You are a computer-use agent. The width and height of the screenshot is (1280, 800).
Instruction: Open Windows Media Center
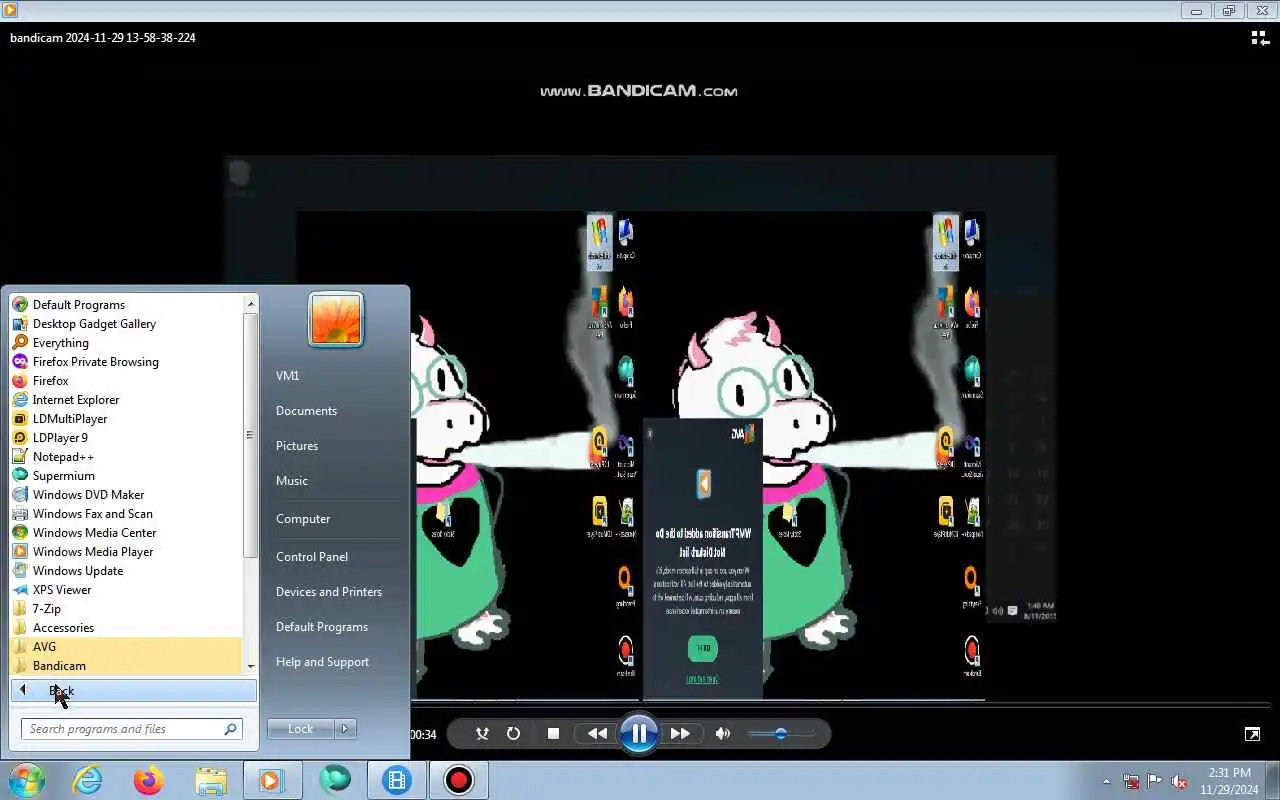point(94,533)
